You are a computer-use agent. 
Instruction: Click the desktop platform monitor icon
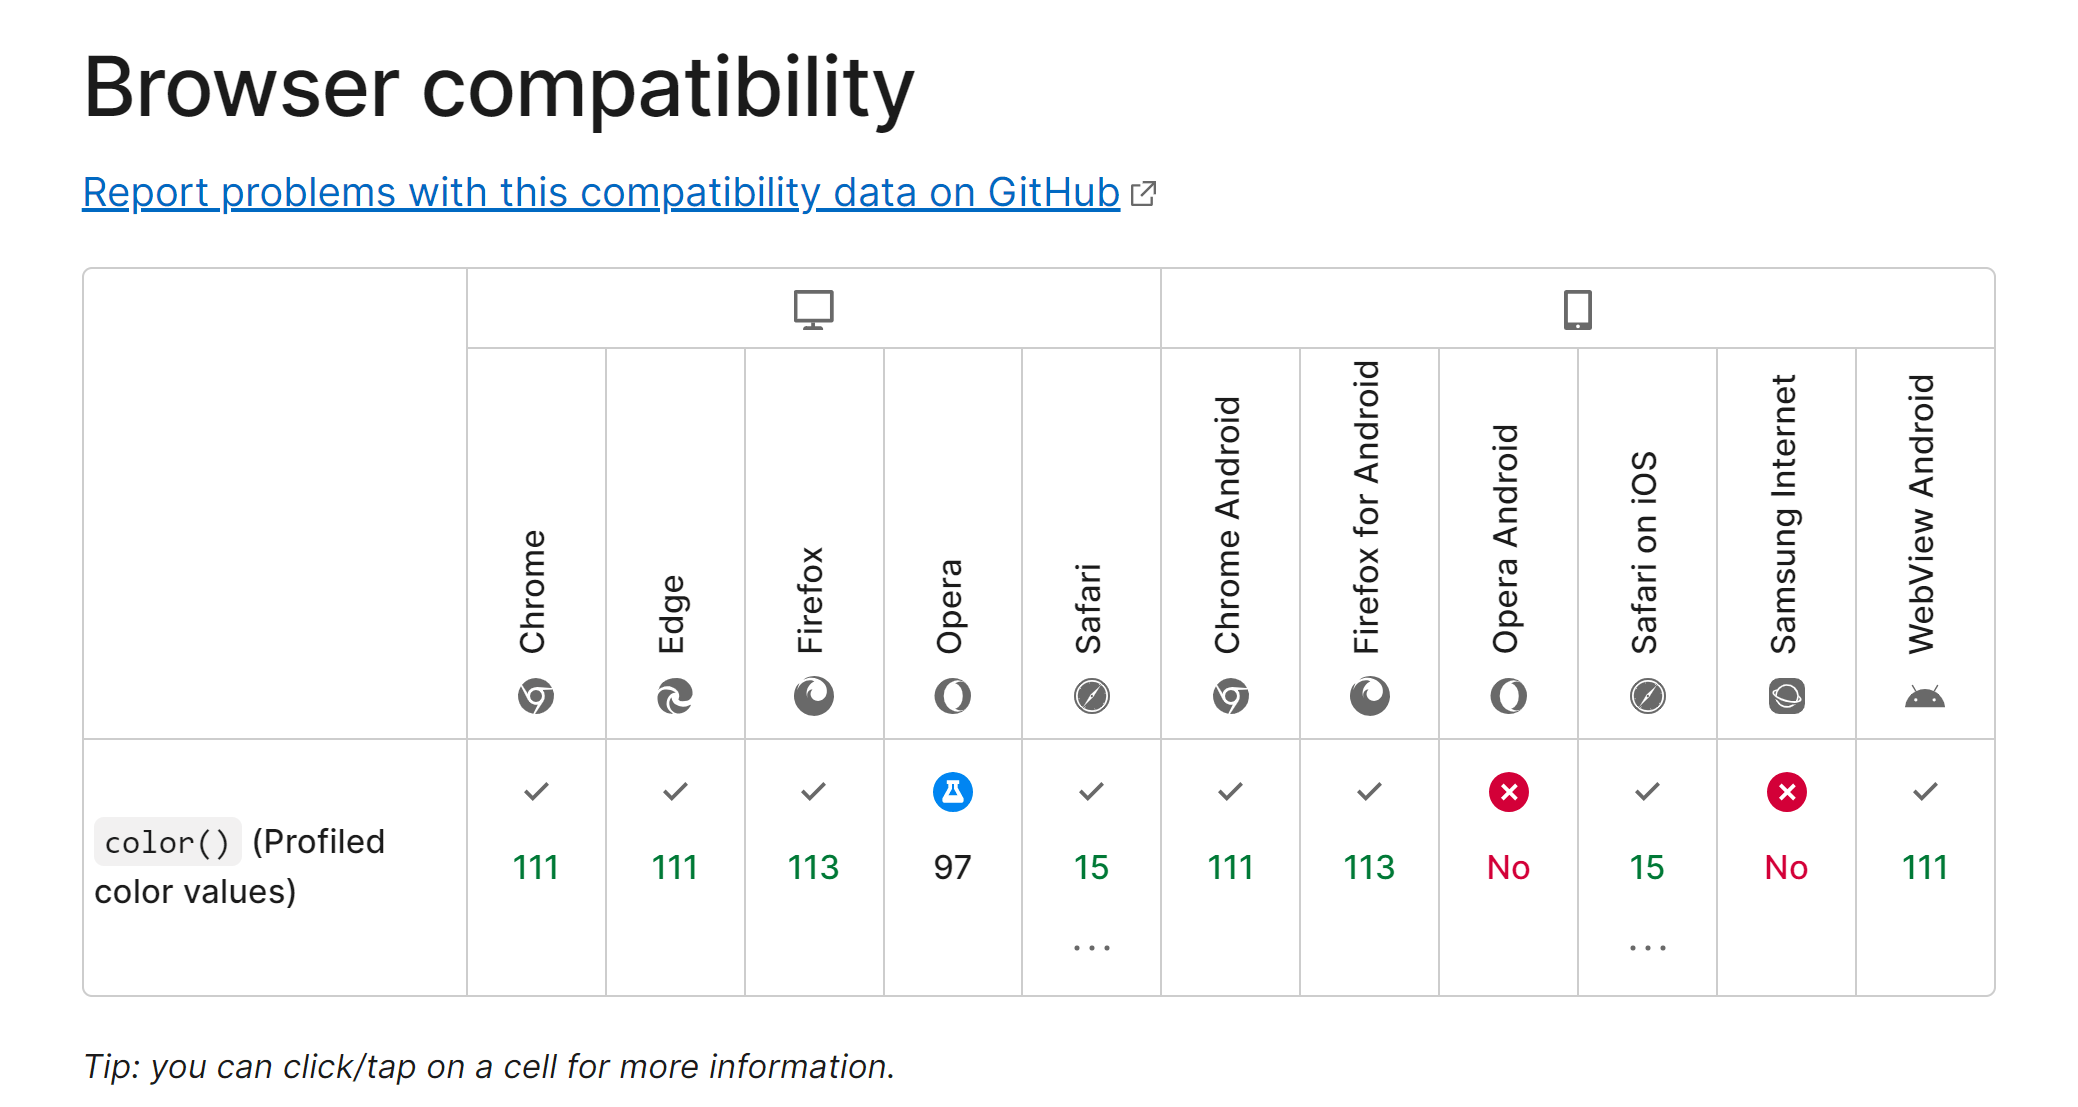813,309
